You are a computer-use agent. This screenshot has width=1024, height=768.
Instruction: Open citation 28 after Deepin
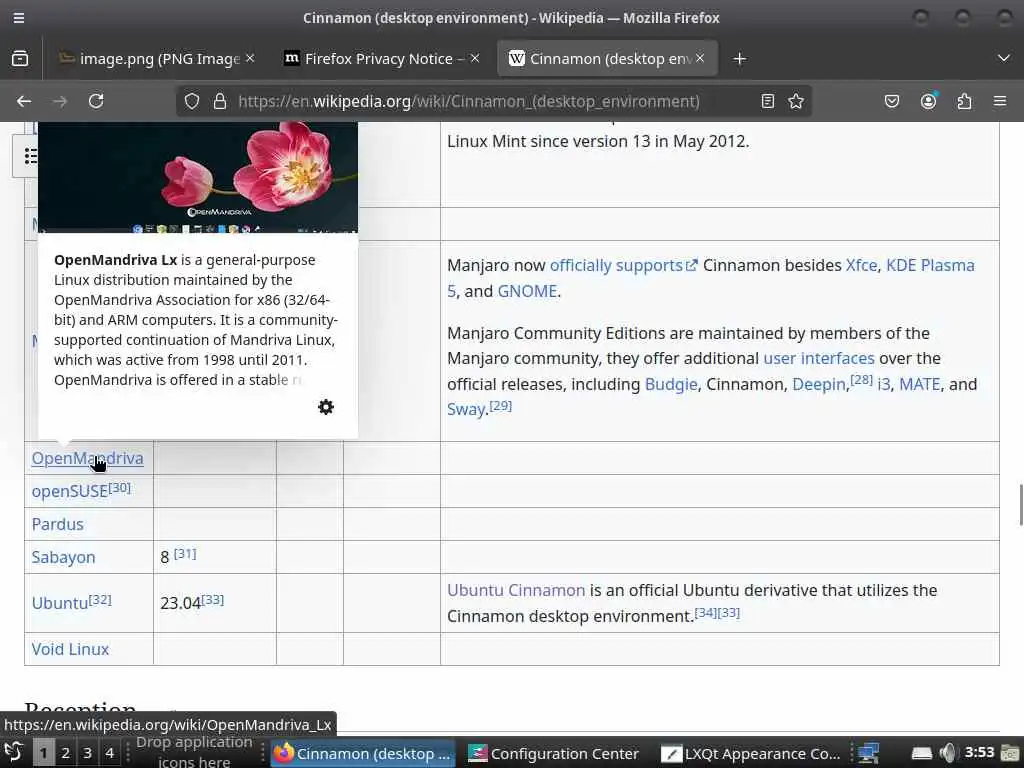[861, 379]
